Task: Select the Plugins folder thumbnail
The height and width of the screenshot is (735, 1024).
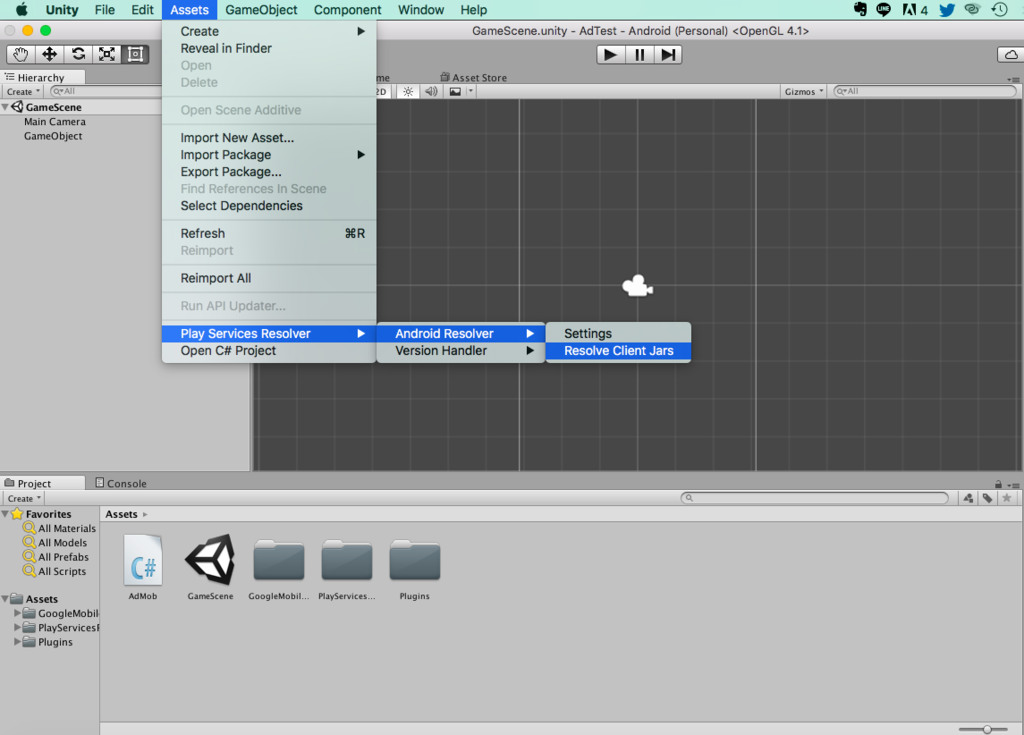Action: pos(415,567)
